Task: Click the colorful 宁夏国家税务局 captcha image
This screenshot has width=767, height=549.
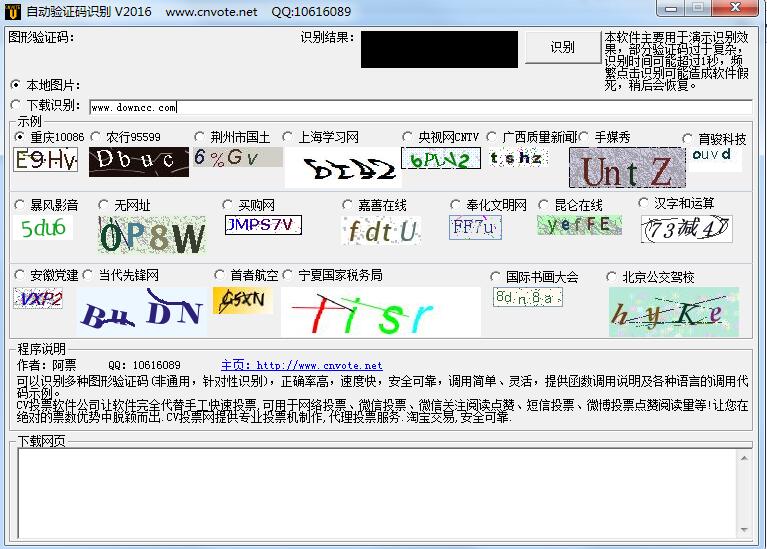Action: click(x=381, y=312)
